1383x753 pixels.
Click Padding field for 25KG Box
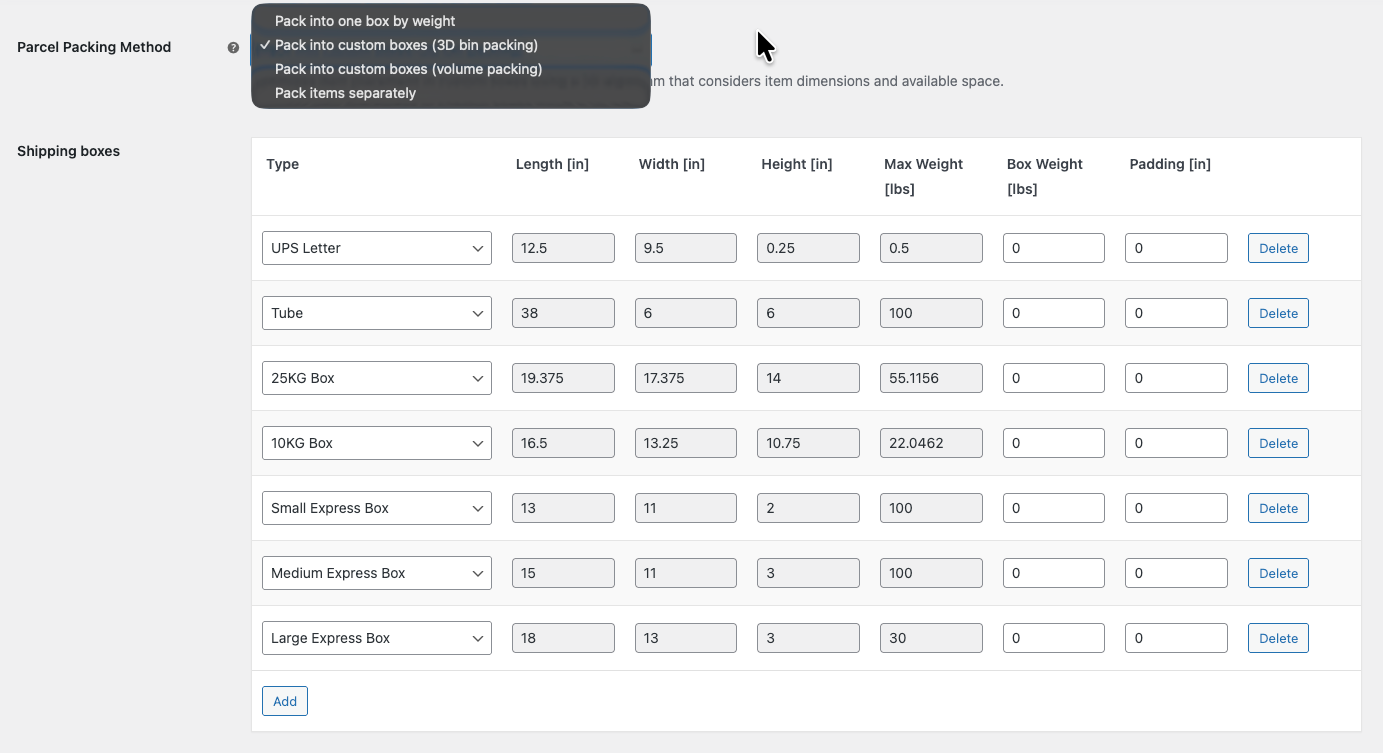point(1175,378)
